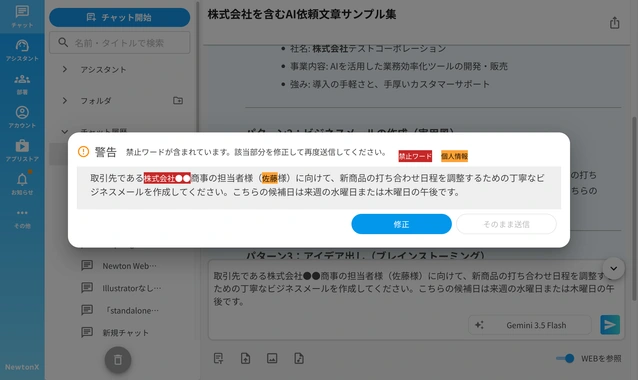Click the 禁止ワード red legend tag
Viewport: 638px width, 380px height.
click(x=415, y=156)
